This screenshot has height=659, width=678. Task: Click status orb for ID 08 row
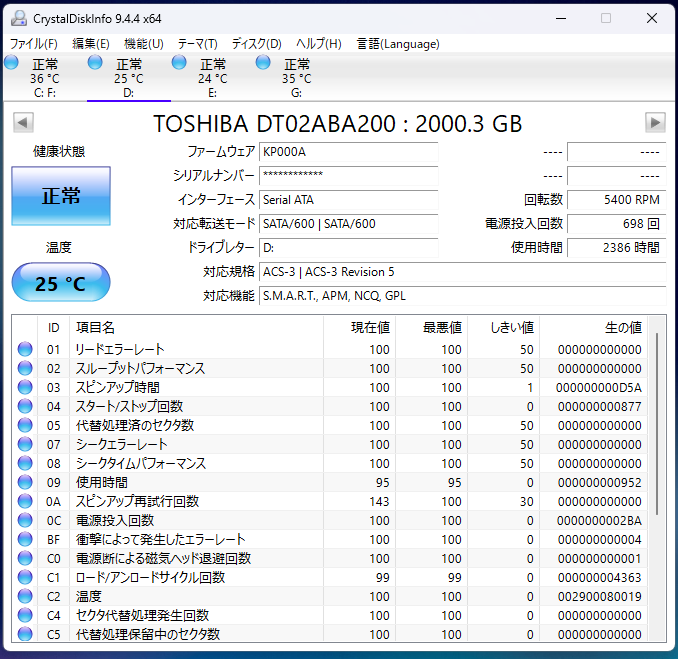point(25,463)
